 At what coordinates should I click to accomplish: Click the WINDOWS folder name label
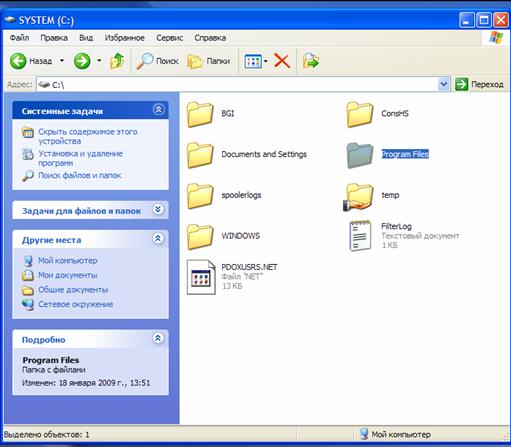[x=241, y=236]
